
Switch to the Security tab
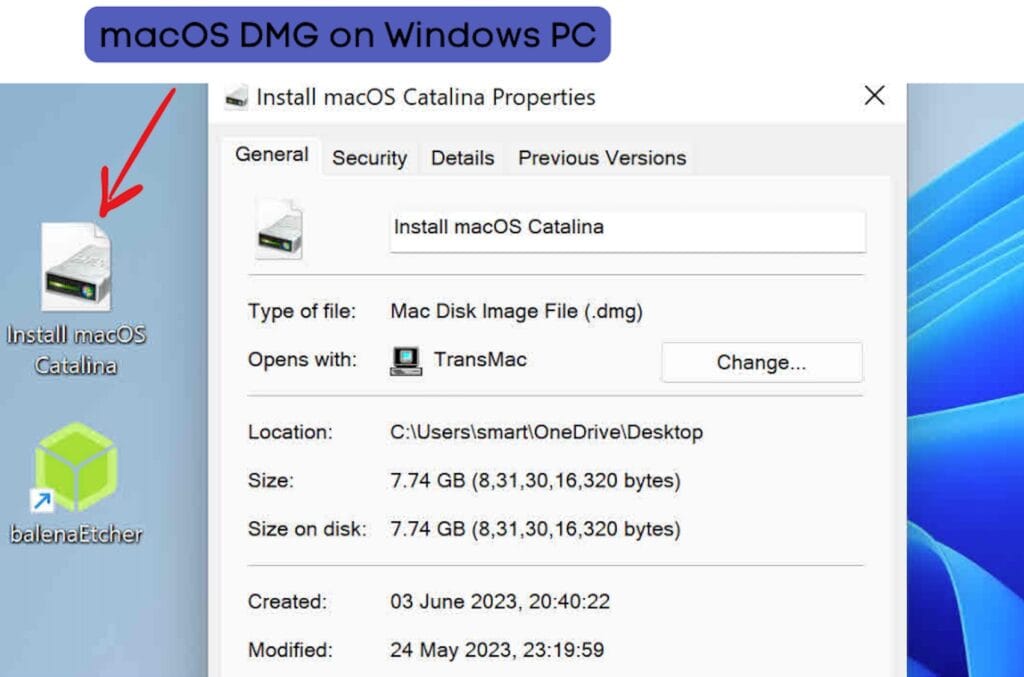tap(369, 157)
